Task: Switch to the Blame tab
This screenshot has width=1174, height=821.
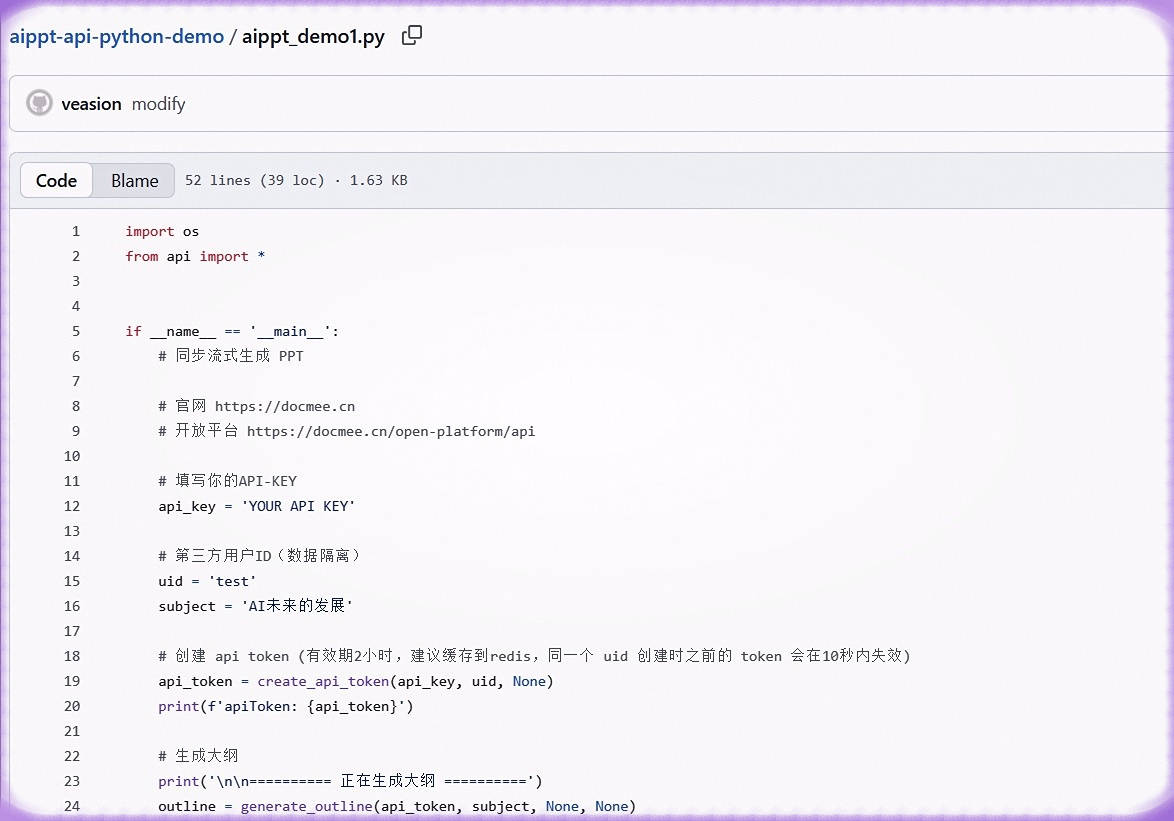Action: coord(135,180)
